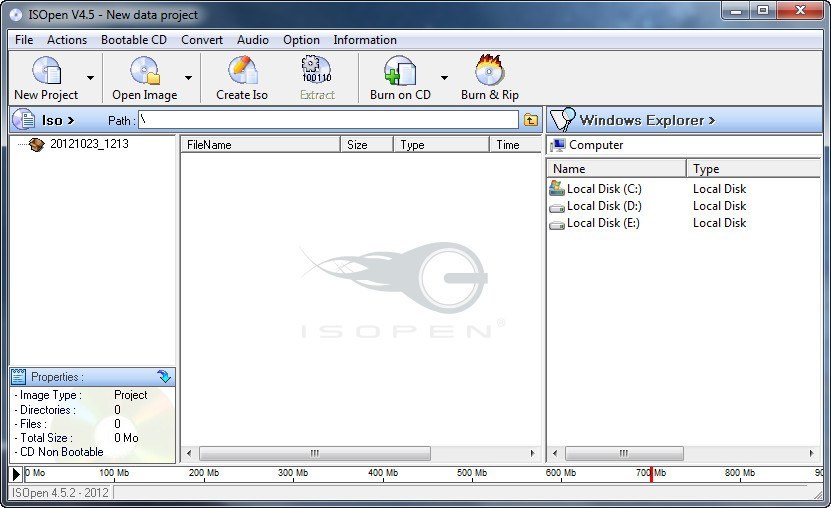Sort by Size column header
The image size is (831, 508).
click(367, 145)
